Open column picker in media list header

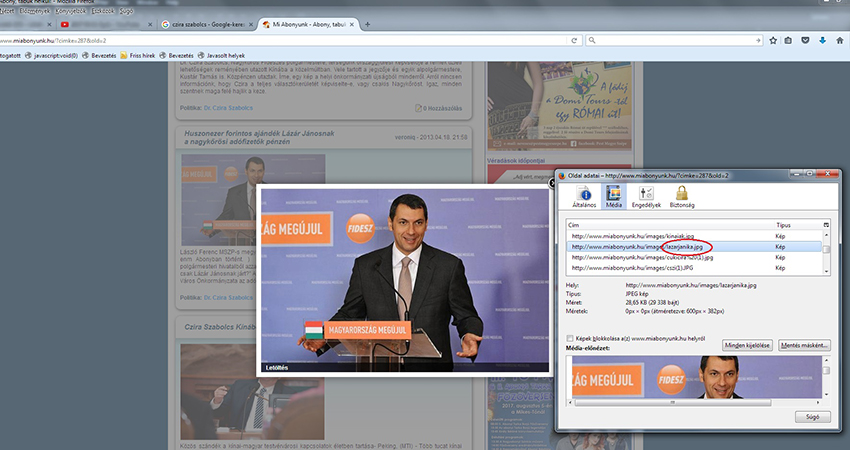click(826, 225)
